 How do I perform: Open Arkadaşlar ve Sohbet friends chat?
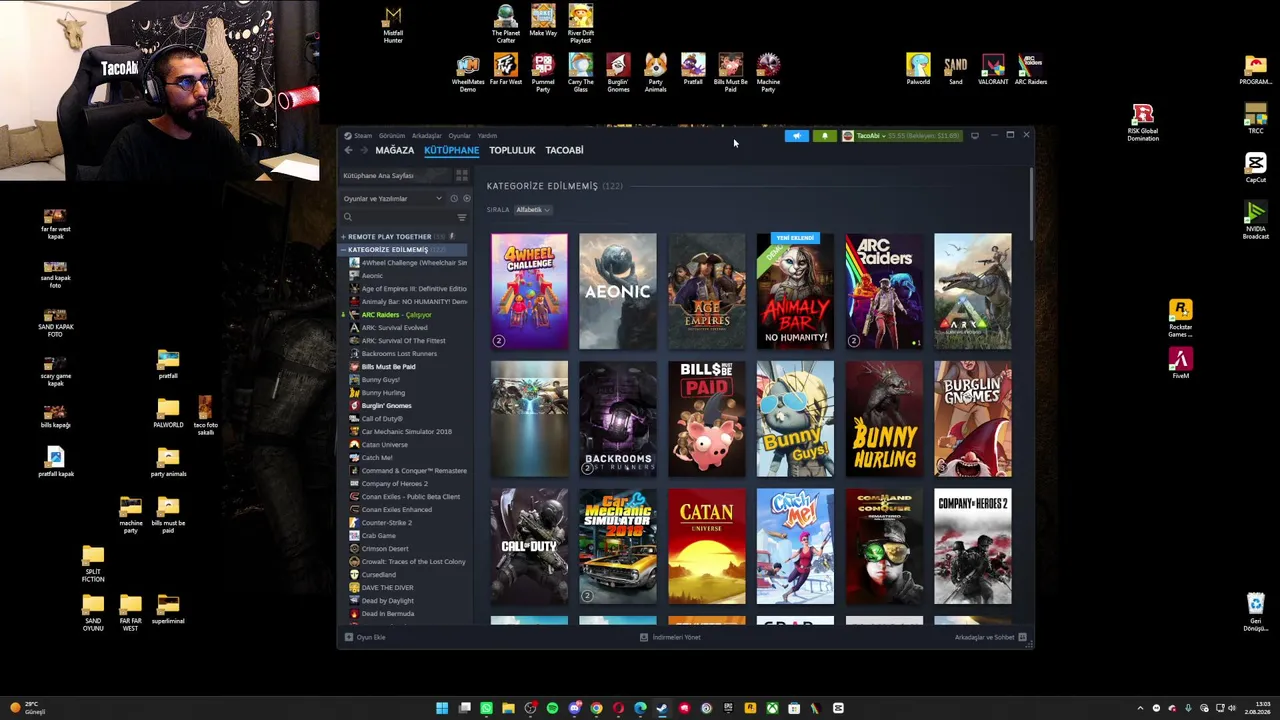(x=990, y=637)
